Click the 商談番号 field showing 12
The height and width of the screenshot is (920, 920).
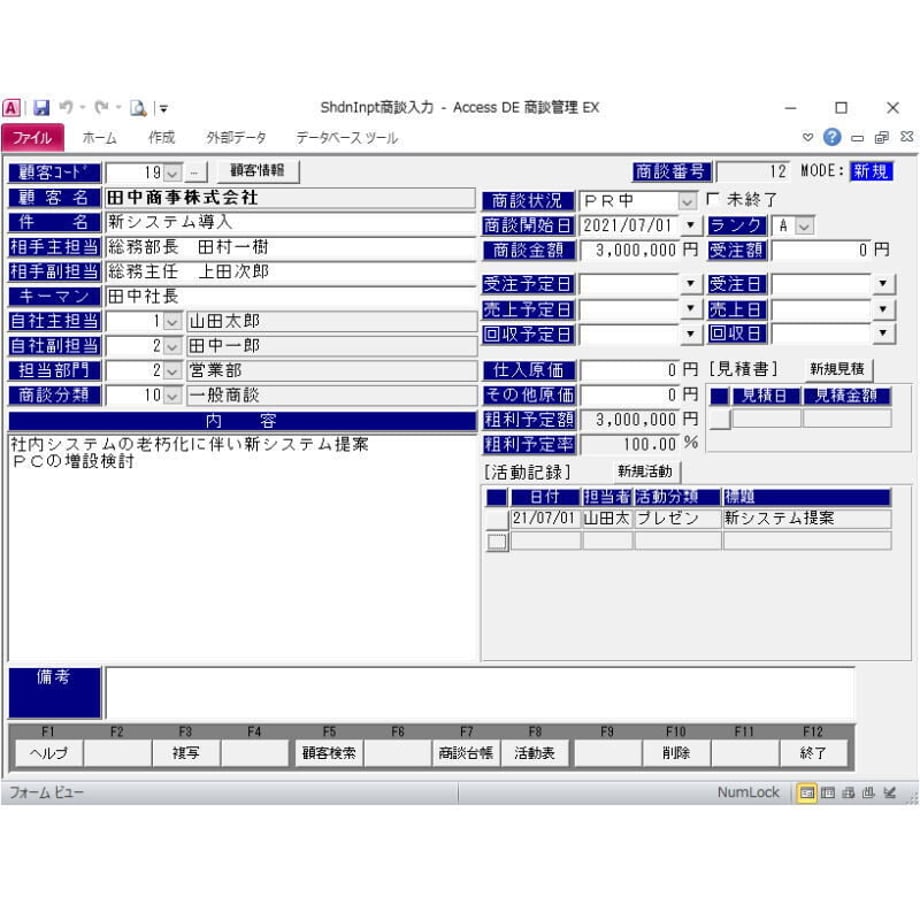(x=753, y=172)
